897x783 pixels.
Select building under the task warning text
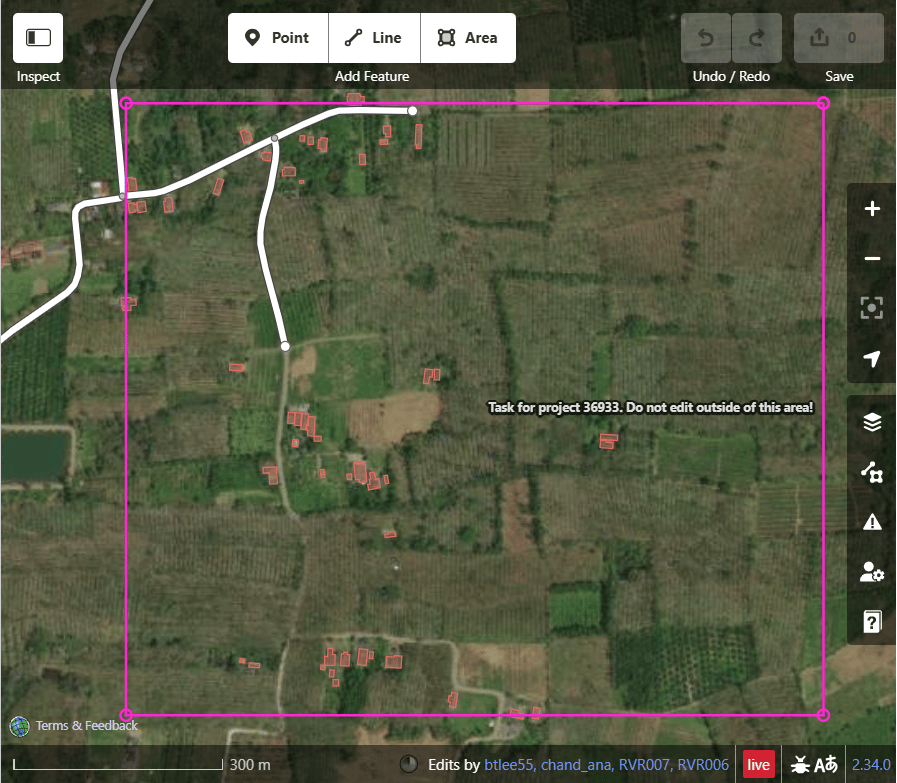608,441
